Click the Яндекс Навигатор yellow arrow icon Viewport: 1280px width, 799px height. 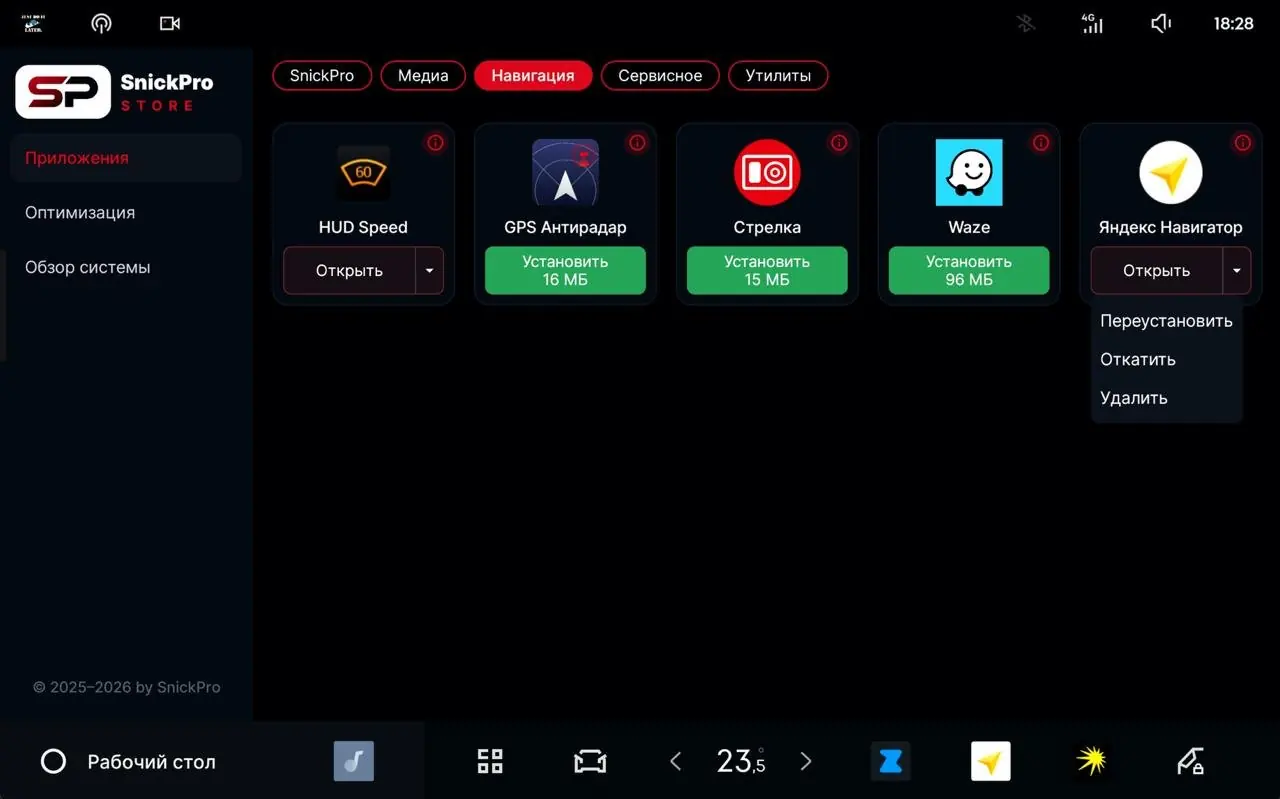point(1171,173)
